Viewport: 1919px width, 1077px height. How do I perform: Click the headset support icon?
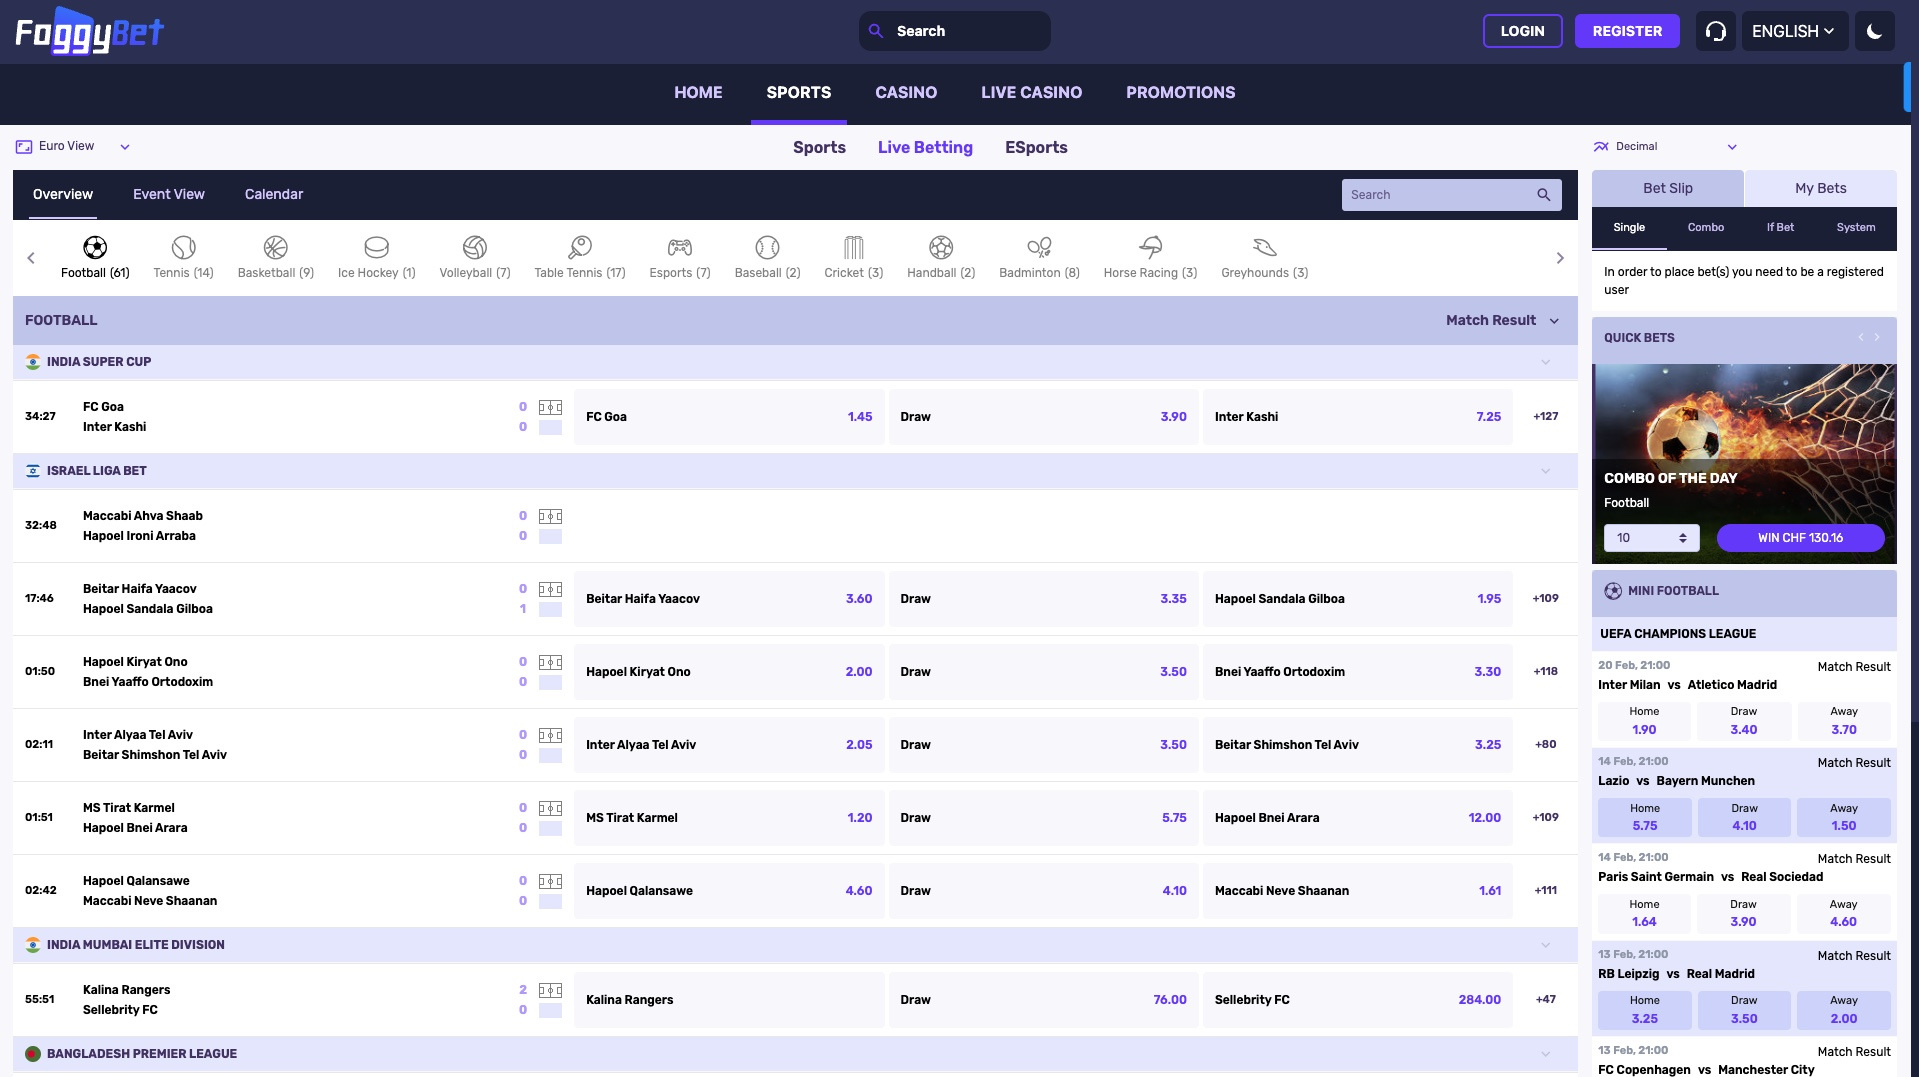1715,31
